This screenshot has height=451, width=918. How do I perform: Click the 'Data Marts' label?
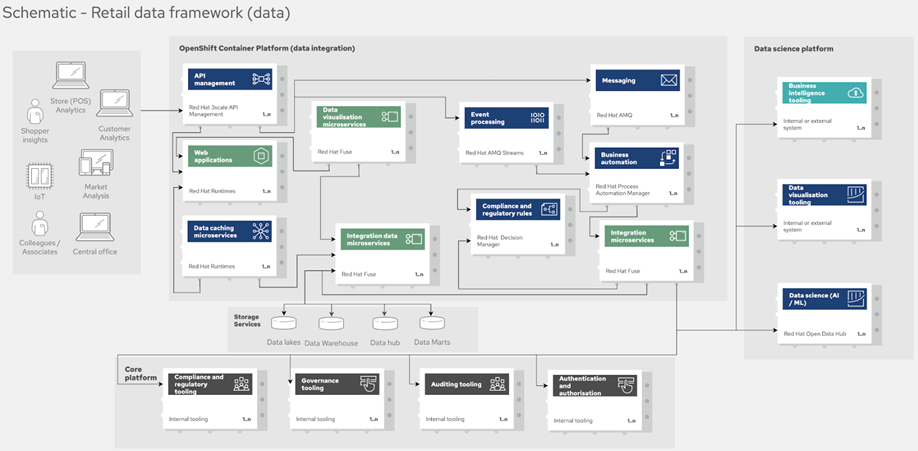click(x=432, y=342)
